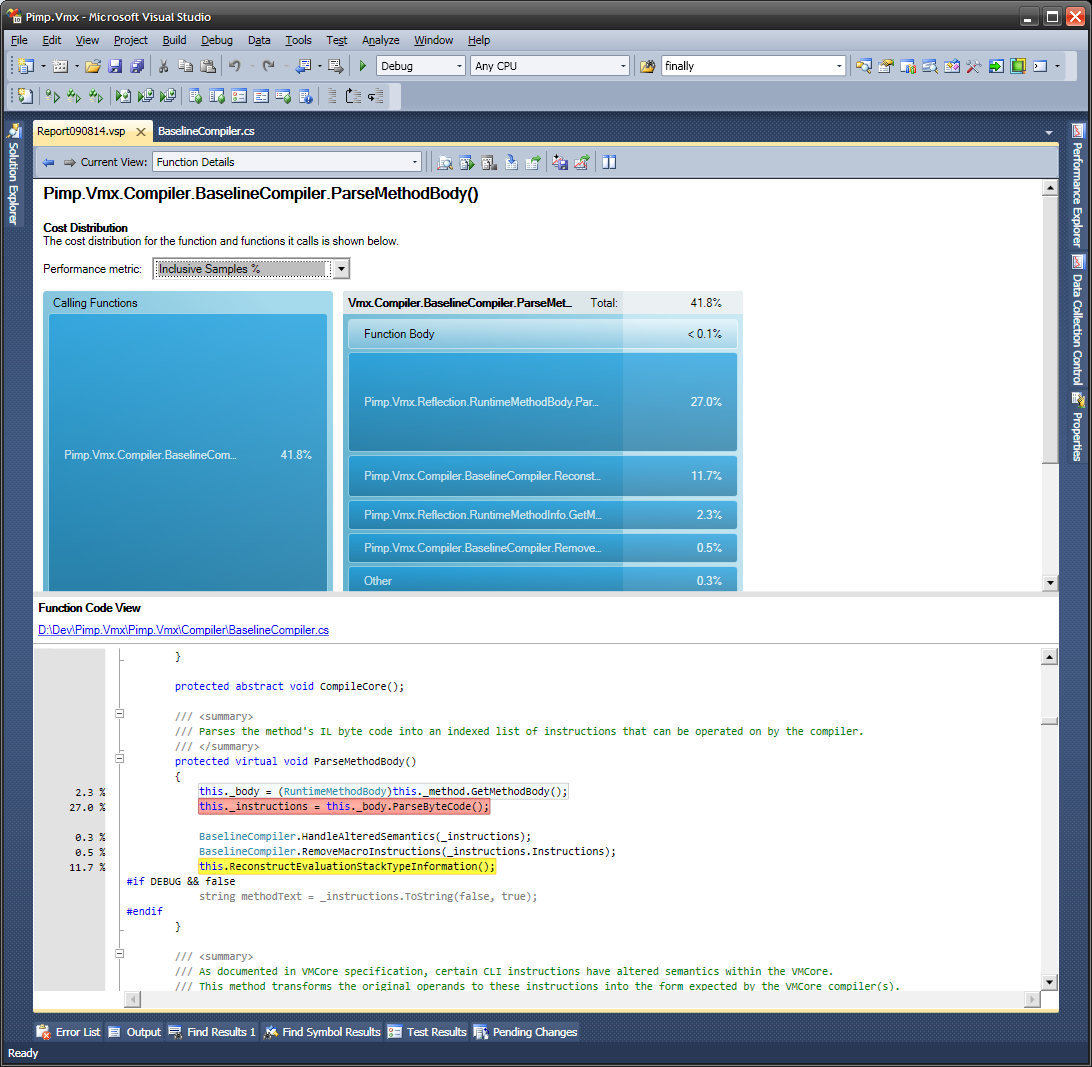
Task: Click the Save All icon
Action: [137, 66]
